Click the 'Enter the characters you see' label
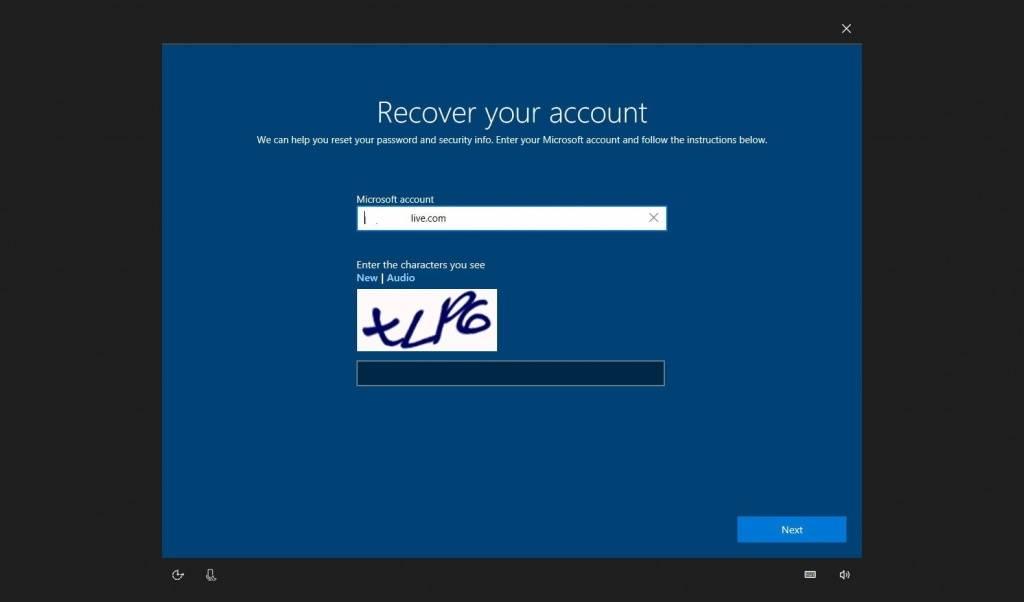The height and width of the screenshot is (602, 1024). pyautogui.click(x=421, y=264)
